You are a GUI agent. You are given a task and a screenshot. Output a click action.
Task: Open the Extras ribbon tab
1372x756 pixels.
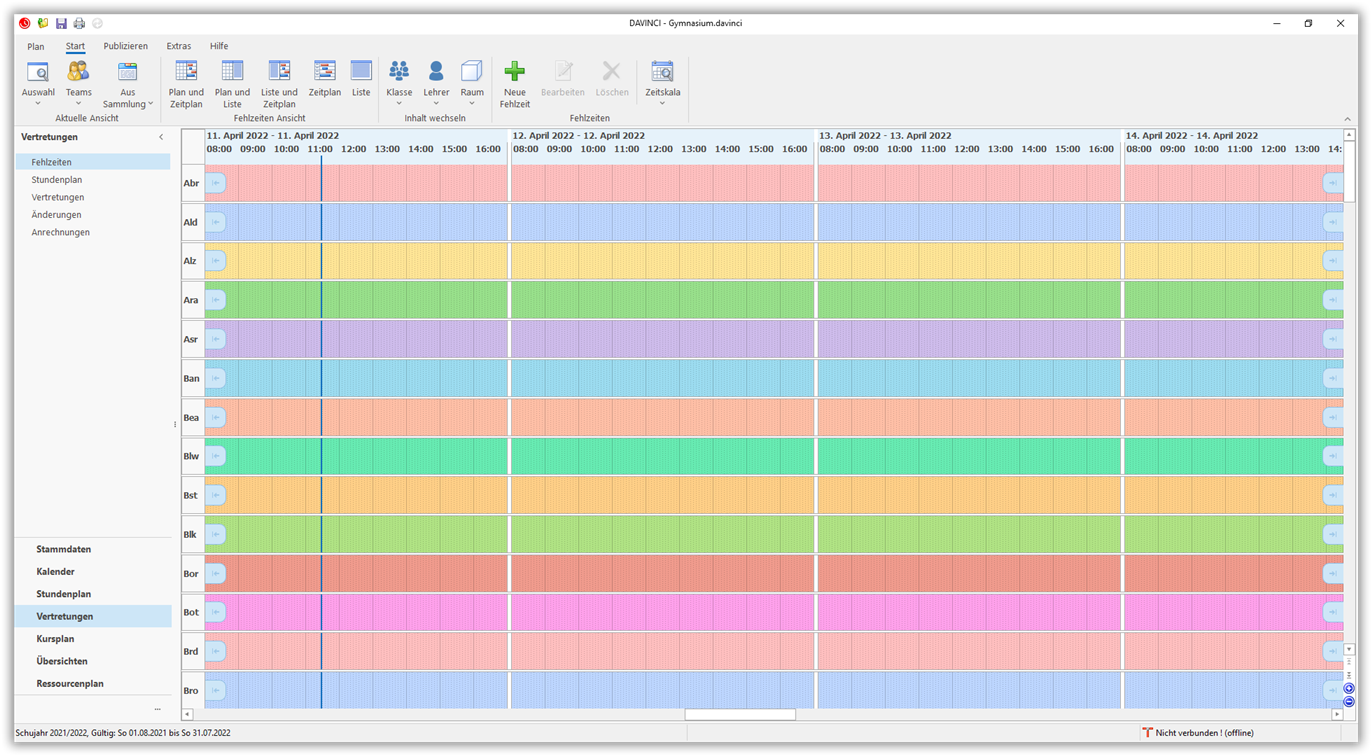point(179,46)
